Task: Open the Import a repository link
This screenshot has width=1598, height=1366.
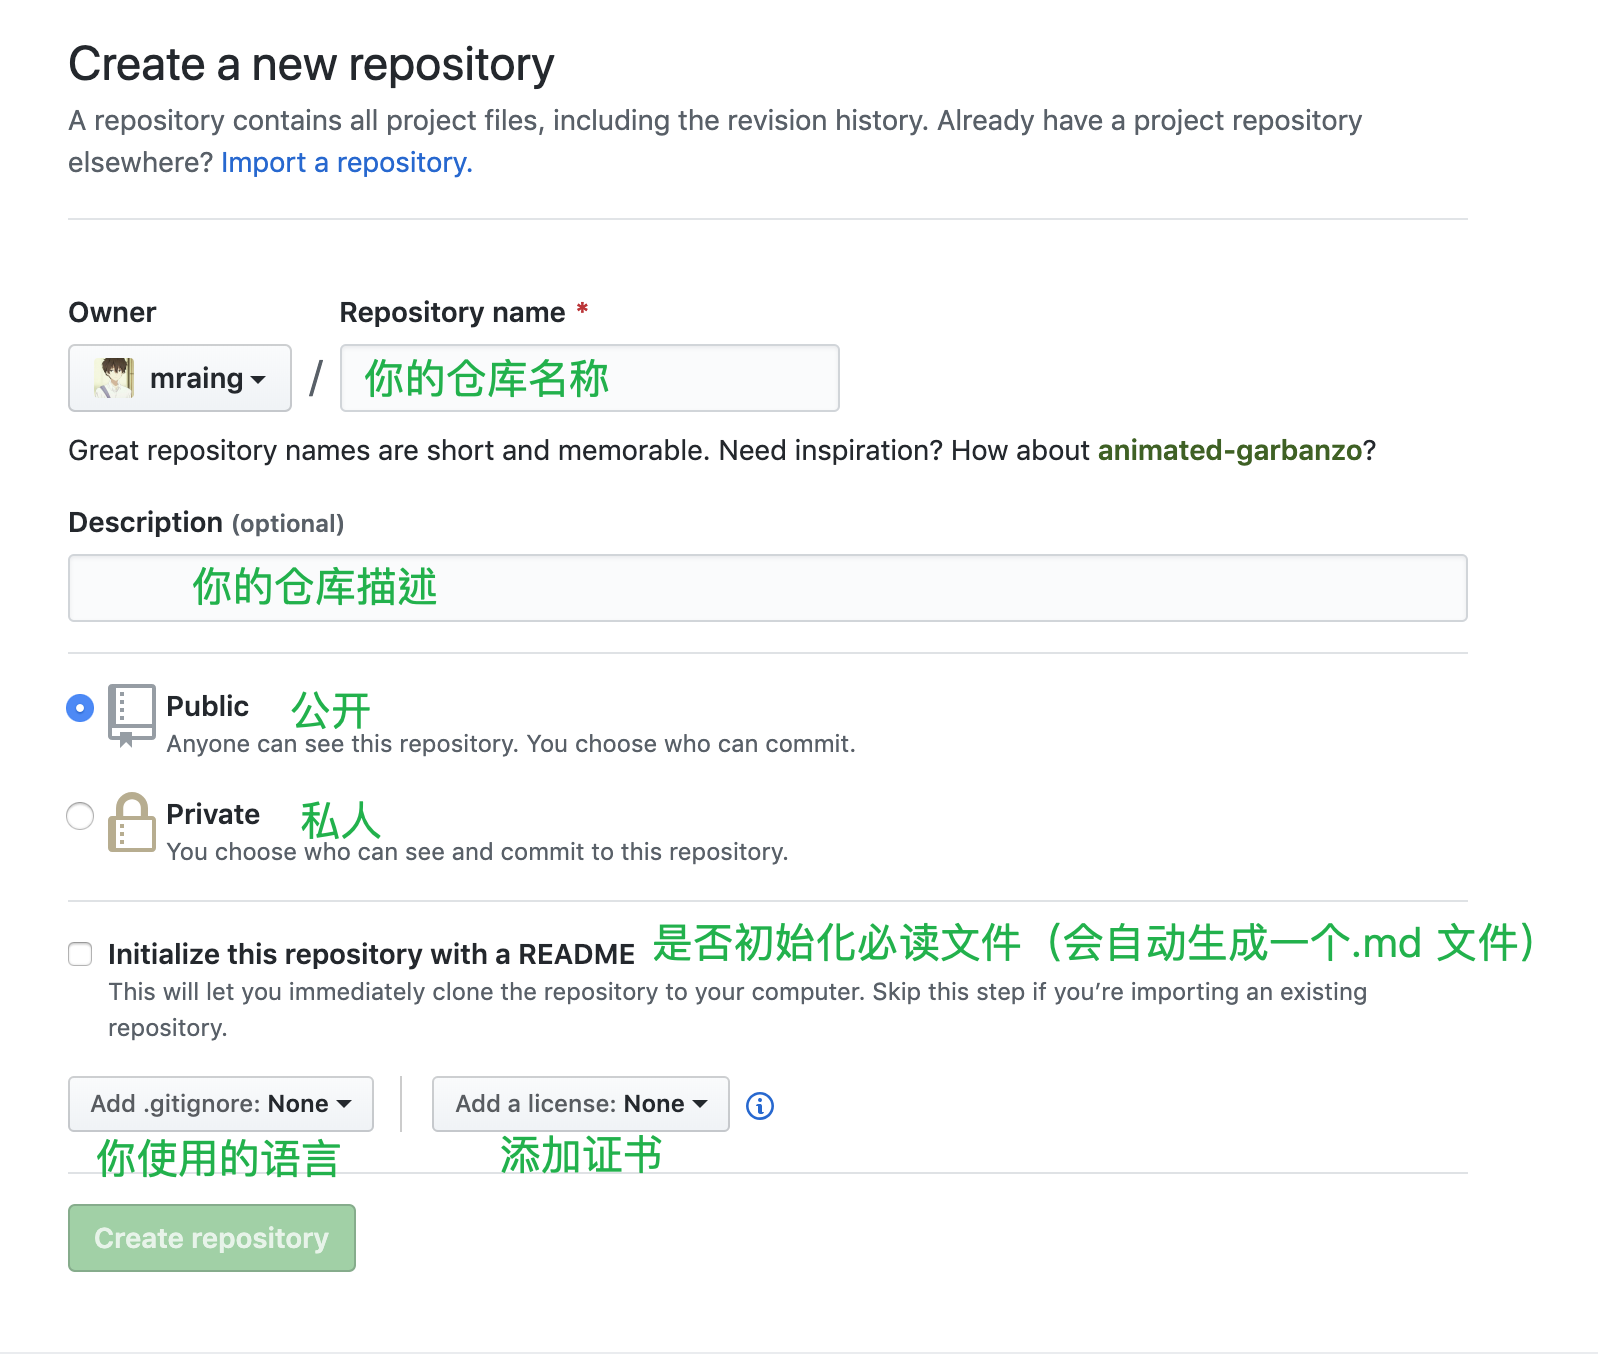Action: pyautogui.click(x=346, y=162)
